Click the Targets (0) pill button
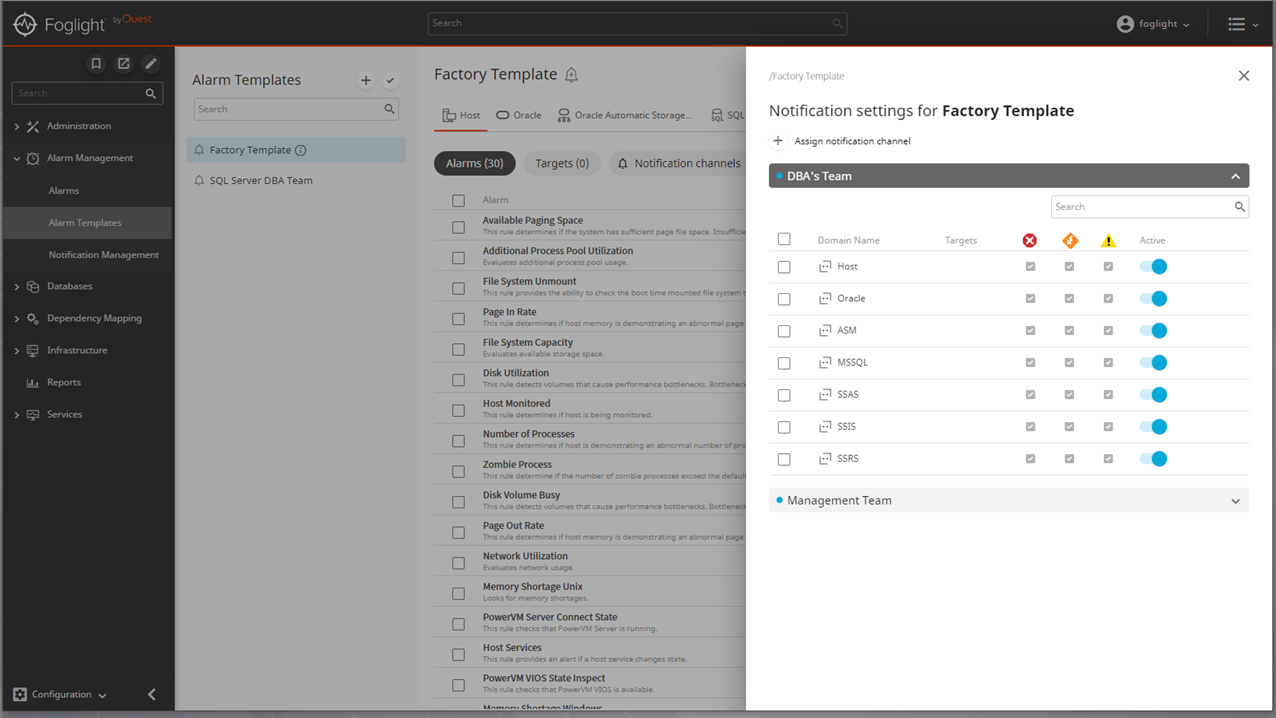 562,163
